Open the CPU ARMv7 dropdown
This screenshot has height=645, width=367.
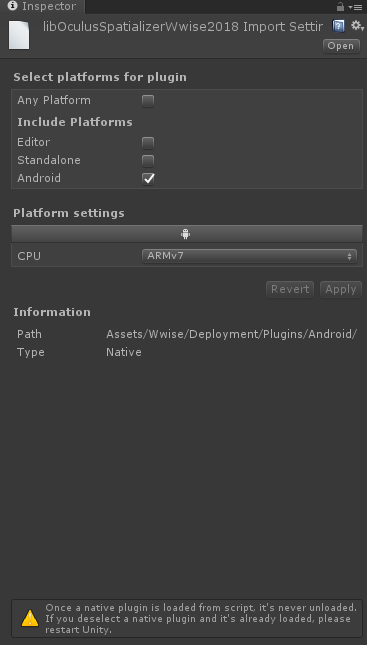tap(249, 256)
